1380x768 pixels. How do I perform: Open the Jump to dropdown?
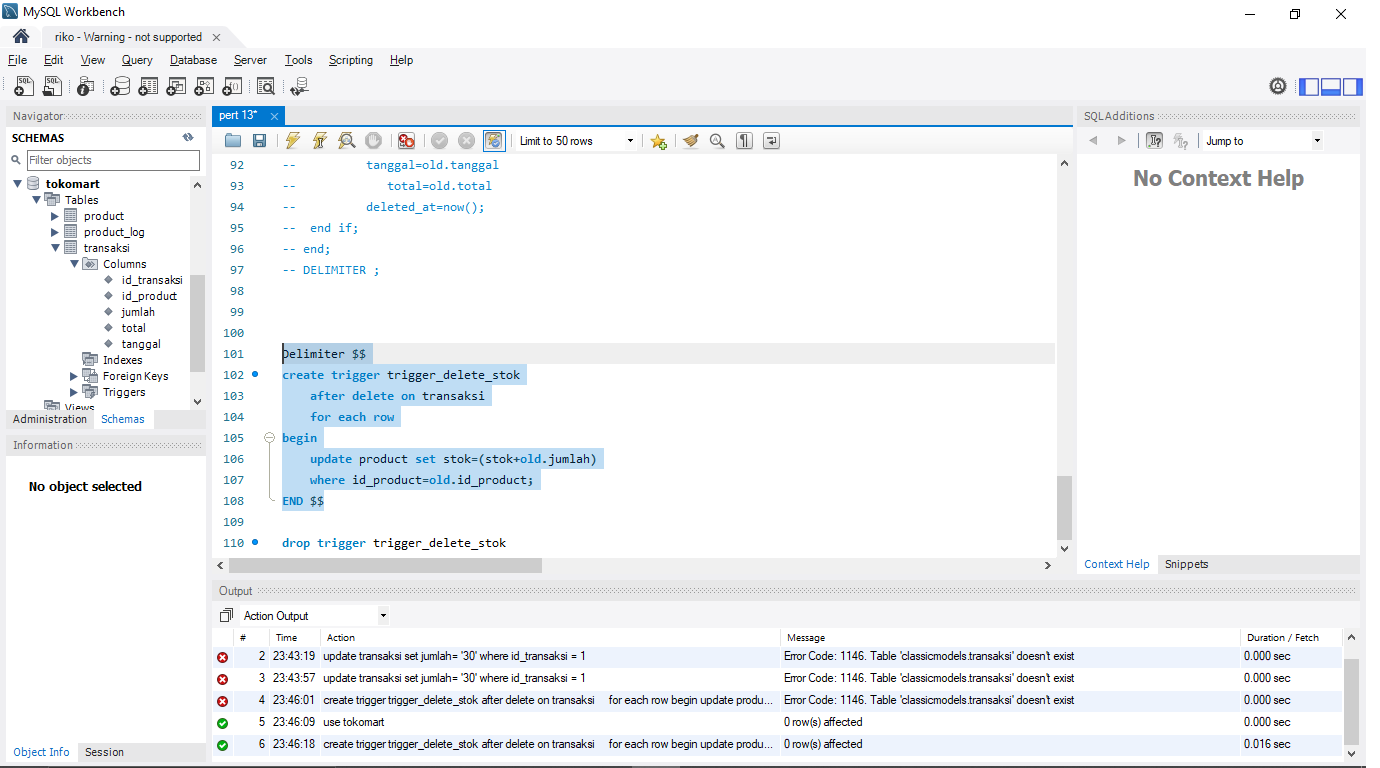[1263, 141]
